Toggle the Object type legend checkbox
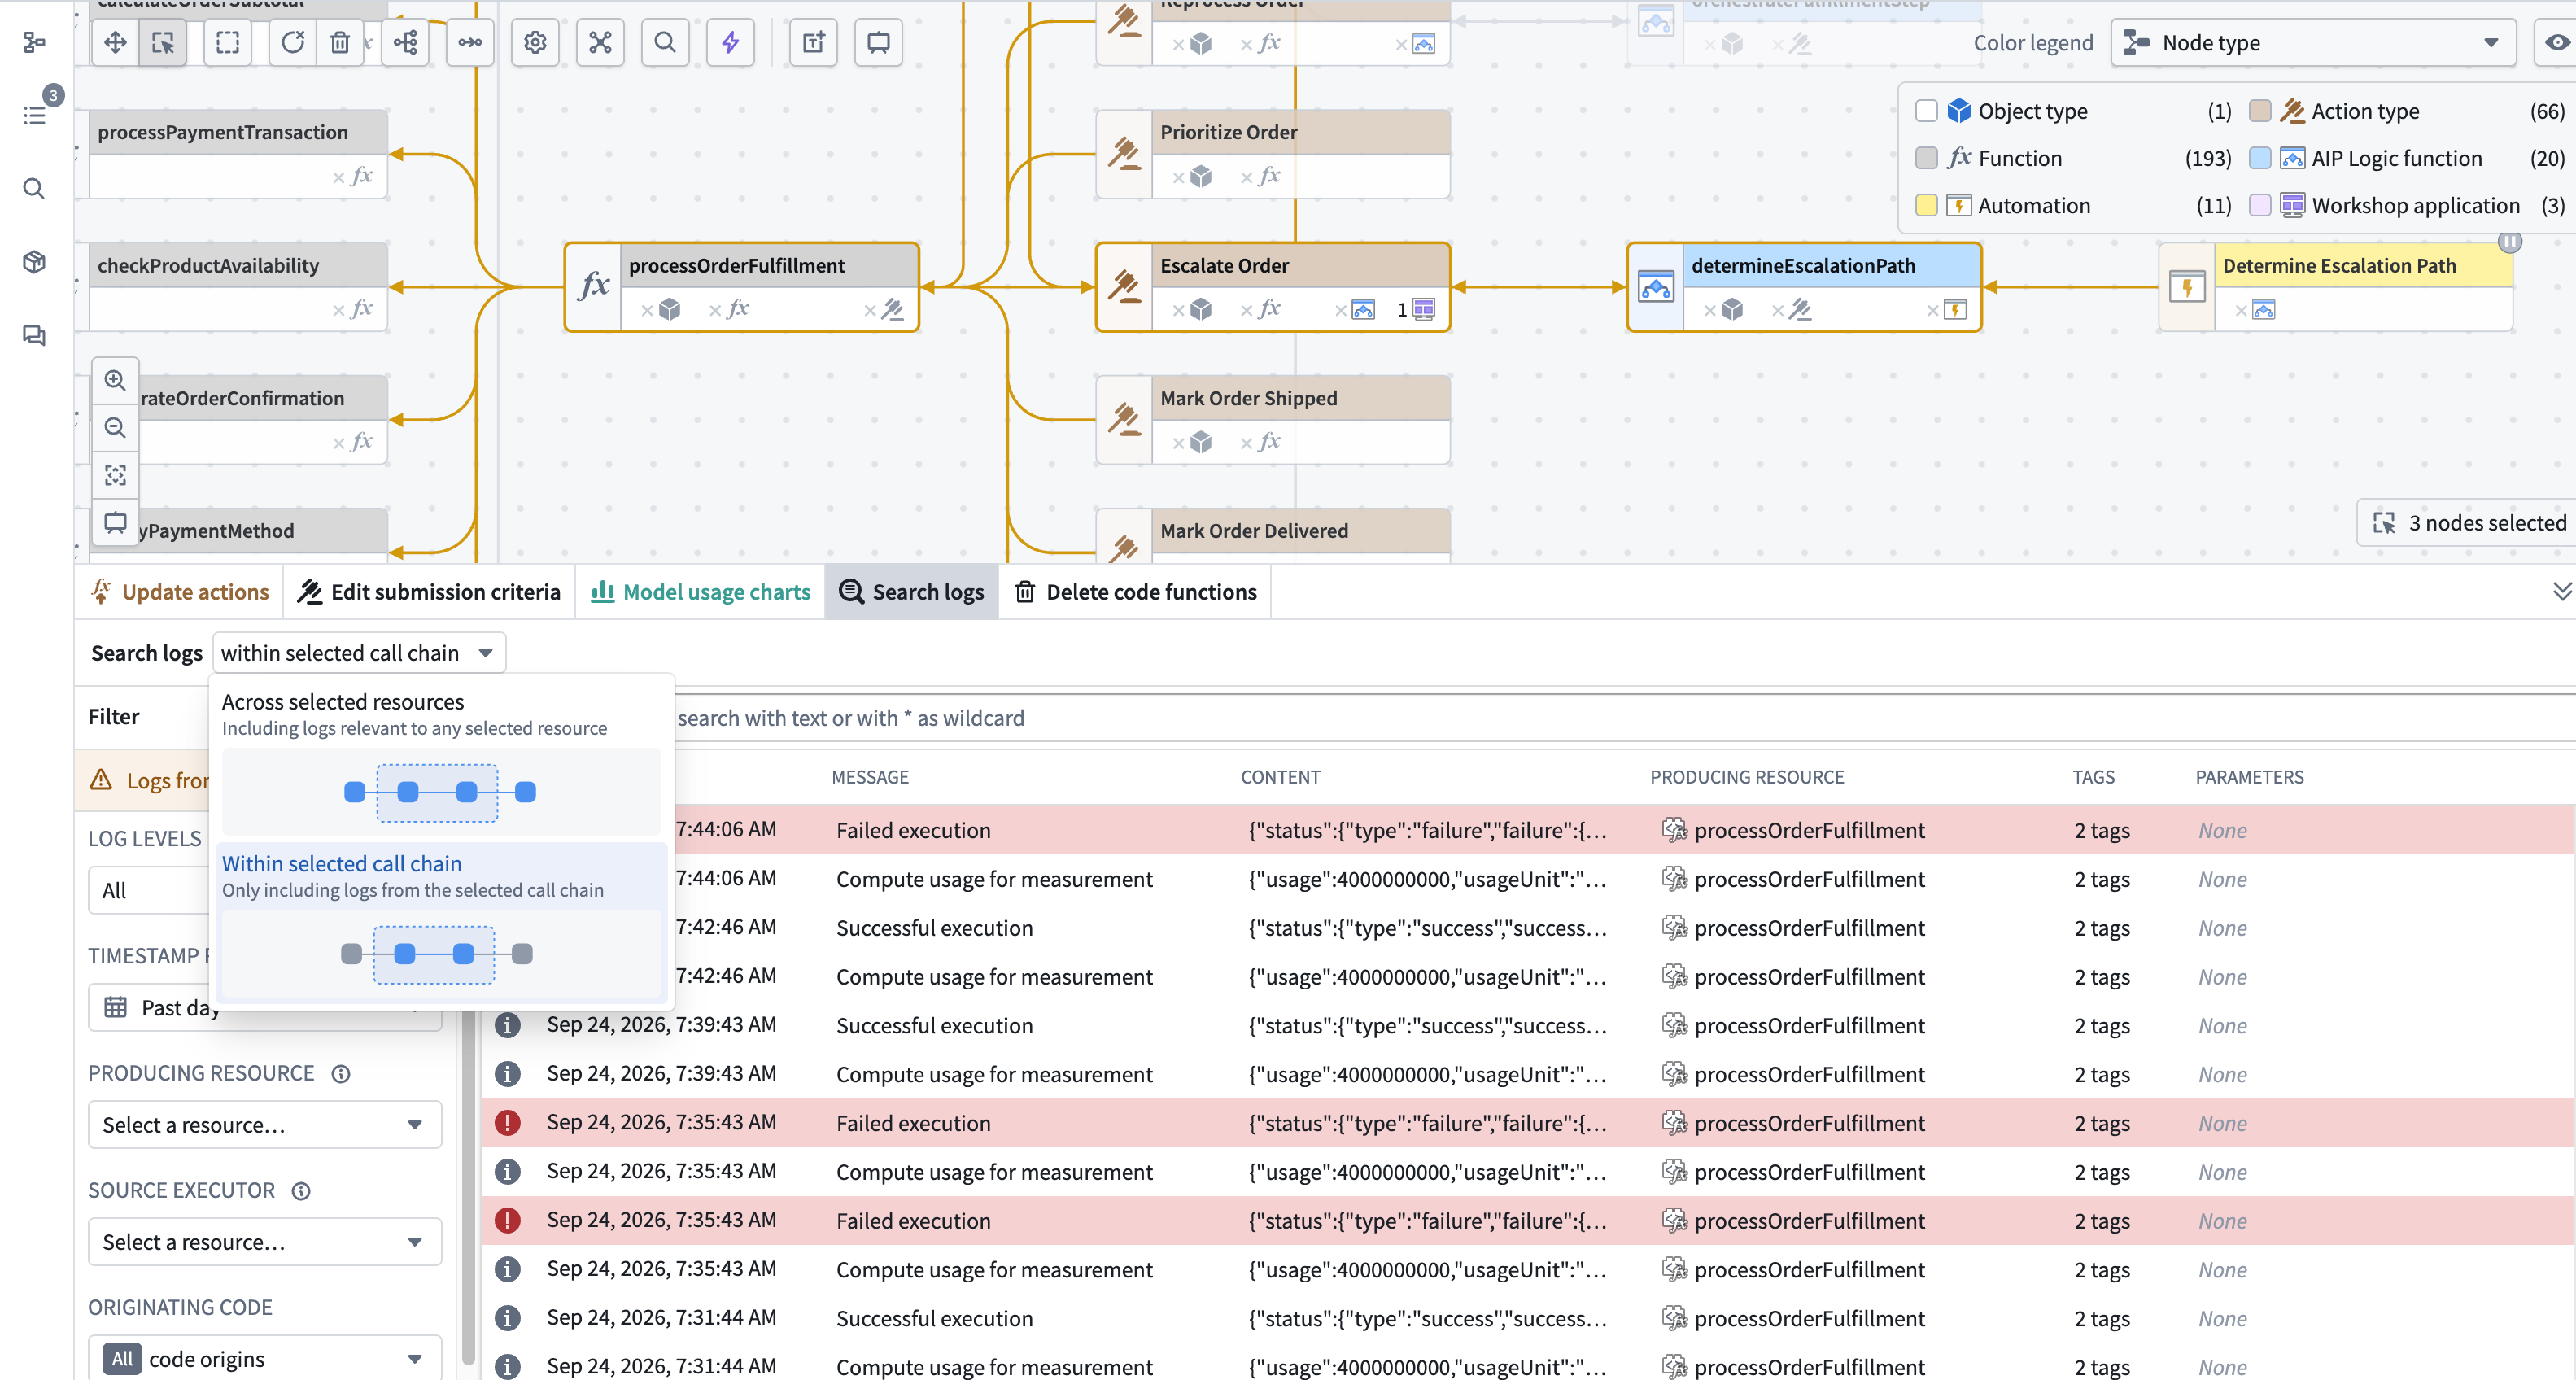The height and width of the screenshot is (1380, 2576). click(1926, 111)
